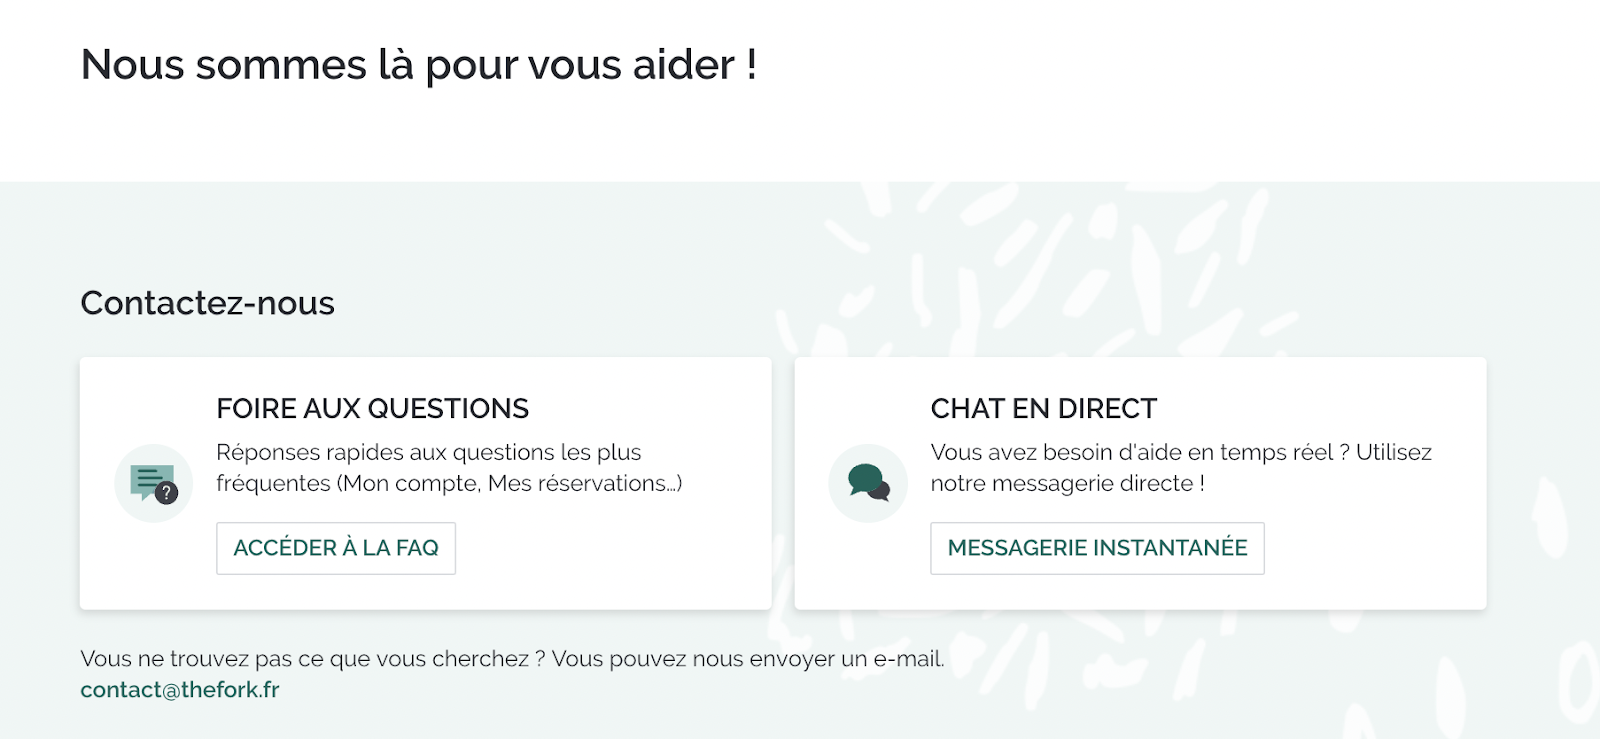Click the "Mon compte, Mes réservations" text
Image resolution: width=1600 pixels, height=739 pixels.
pos(509,484)
